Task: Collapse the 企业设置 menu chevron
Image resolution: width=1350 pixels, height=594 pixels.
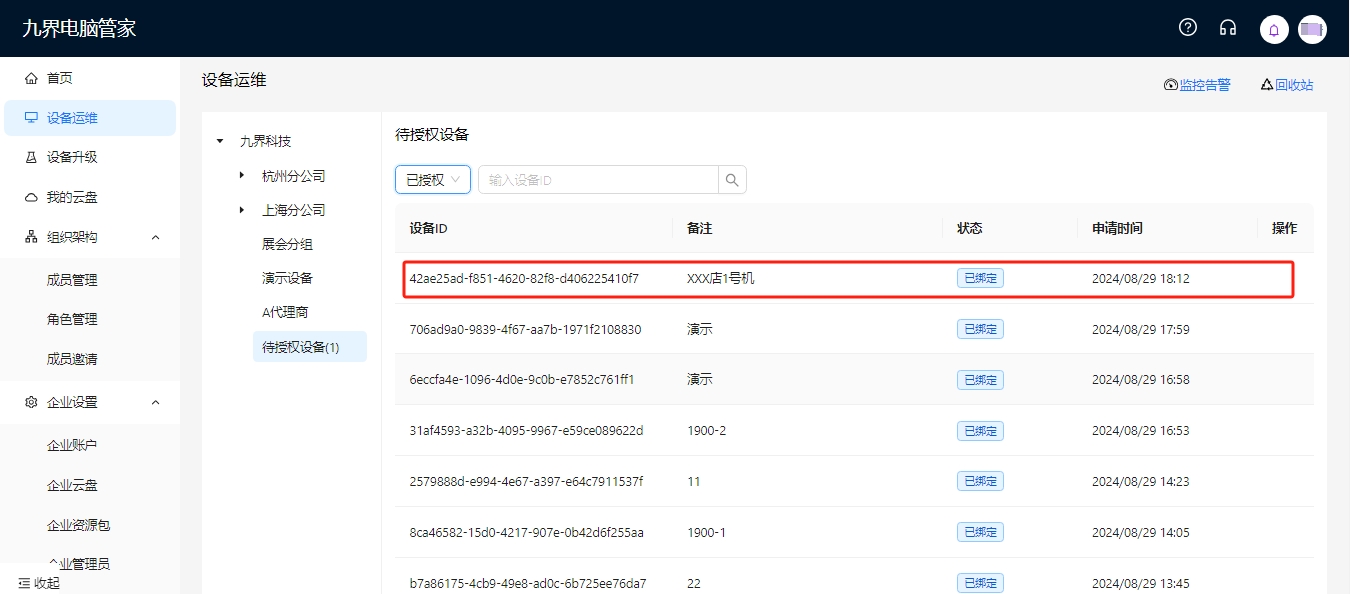Action: pos(156,402)
